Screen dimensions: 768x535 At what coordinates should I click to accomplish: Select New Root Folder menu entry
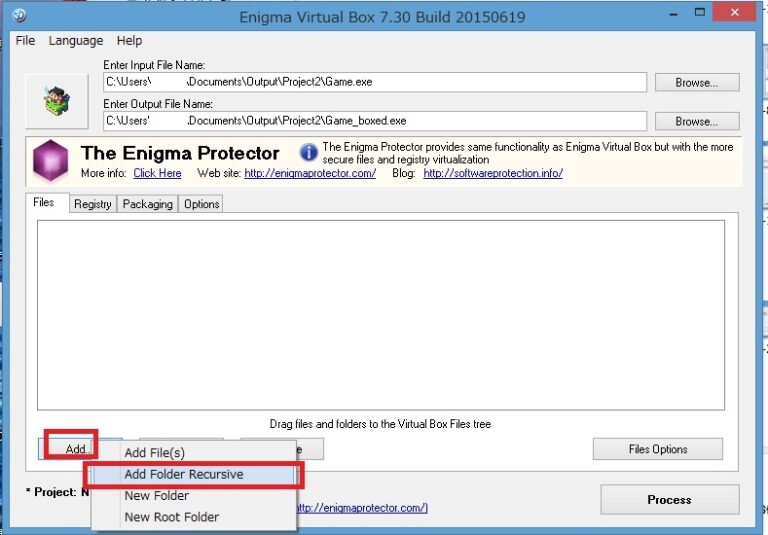point(171,517)
